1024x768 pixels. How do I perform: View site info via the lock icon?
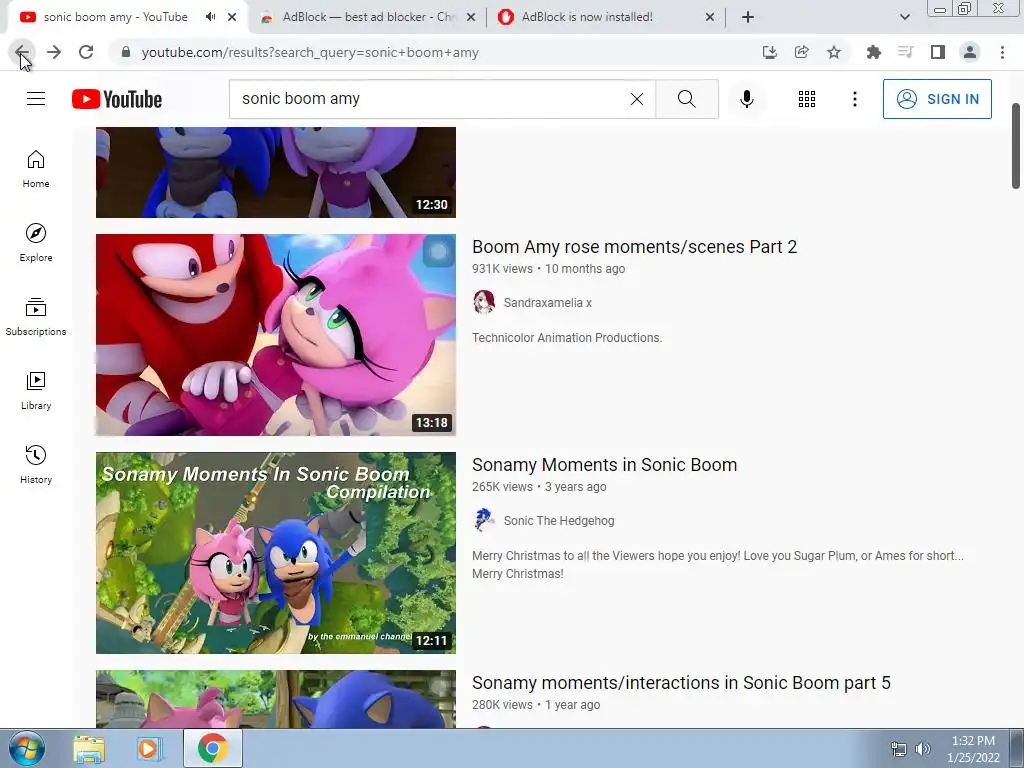point(126,52)
